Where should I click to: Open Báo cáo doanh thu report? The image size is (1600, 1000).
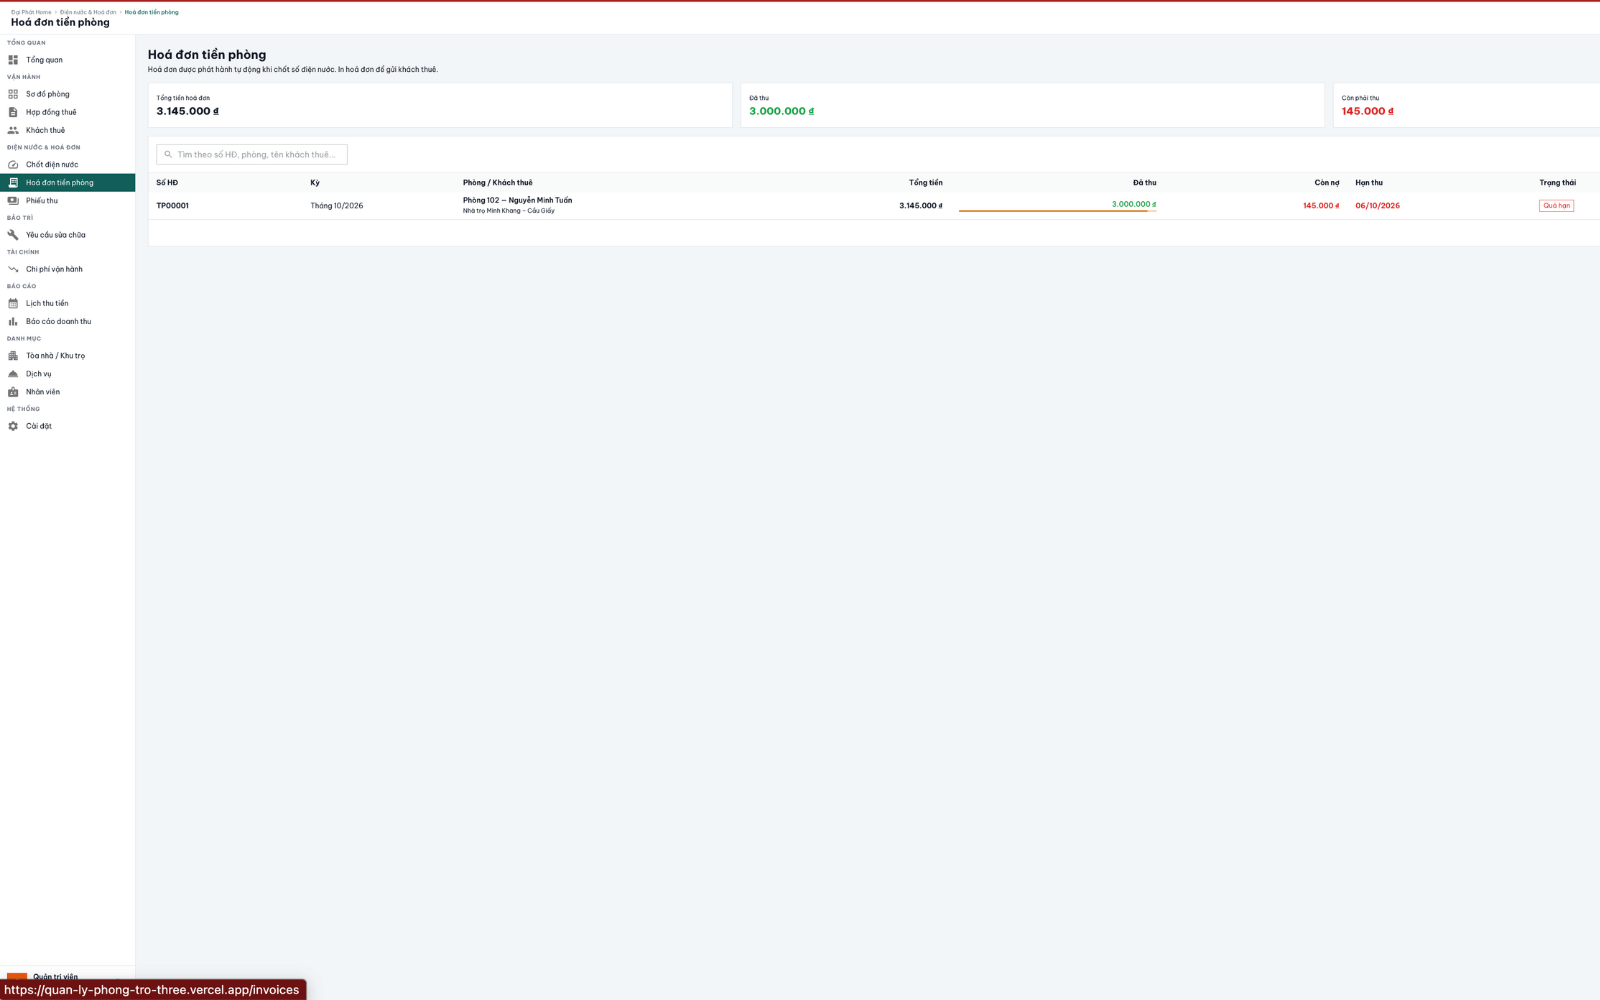pos(67,321)
